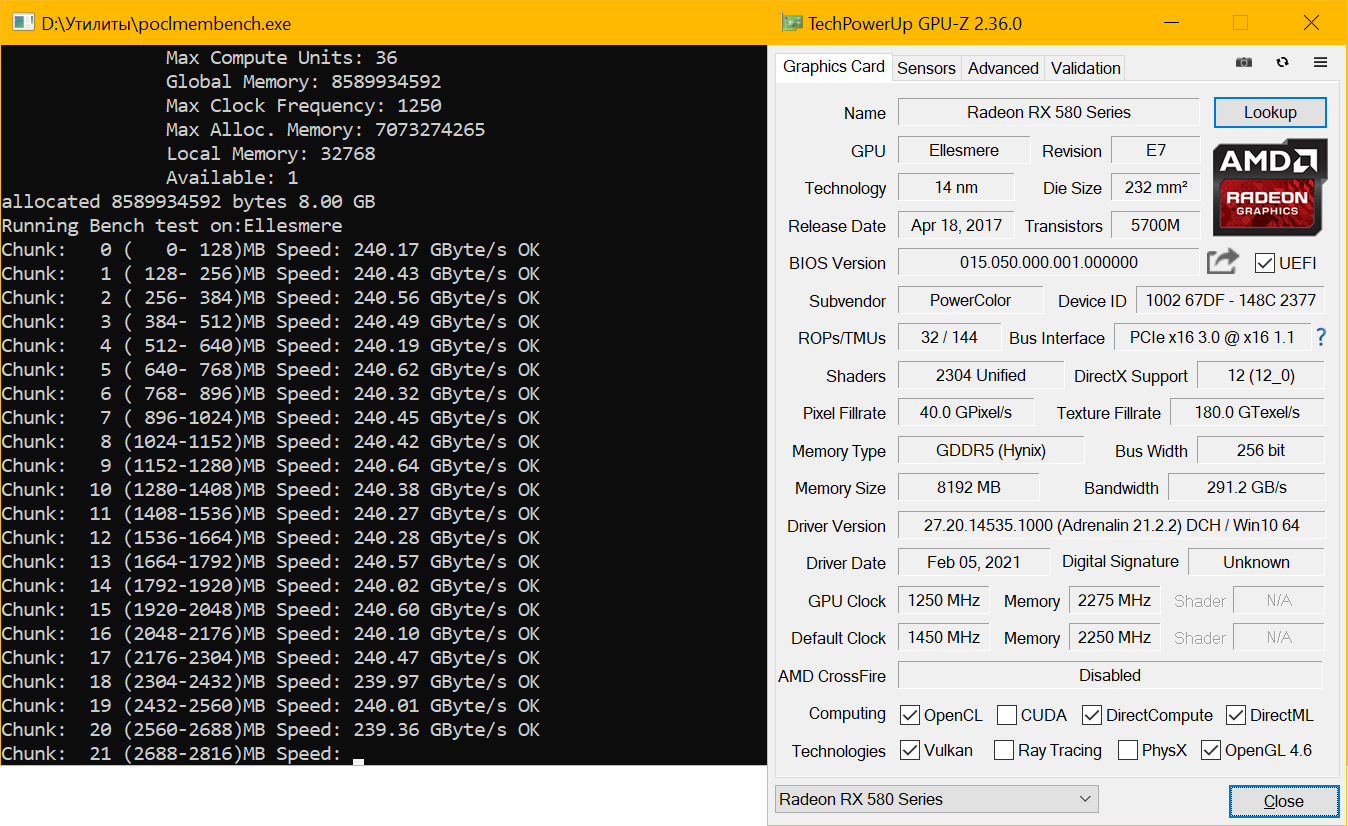This screenshot has width=1348, height=826.
Task: Click the 'allocated 8589934592 bytes 8.00 GB' line
Action: (189, 202)
